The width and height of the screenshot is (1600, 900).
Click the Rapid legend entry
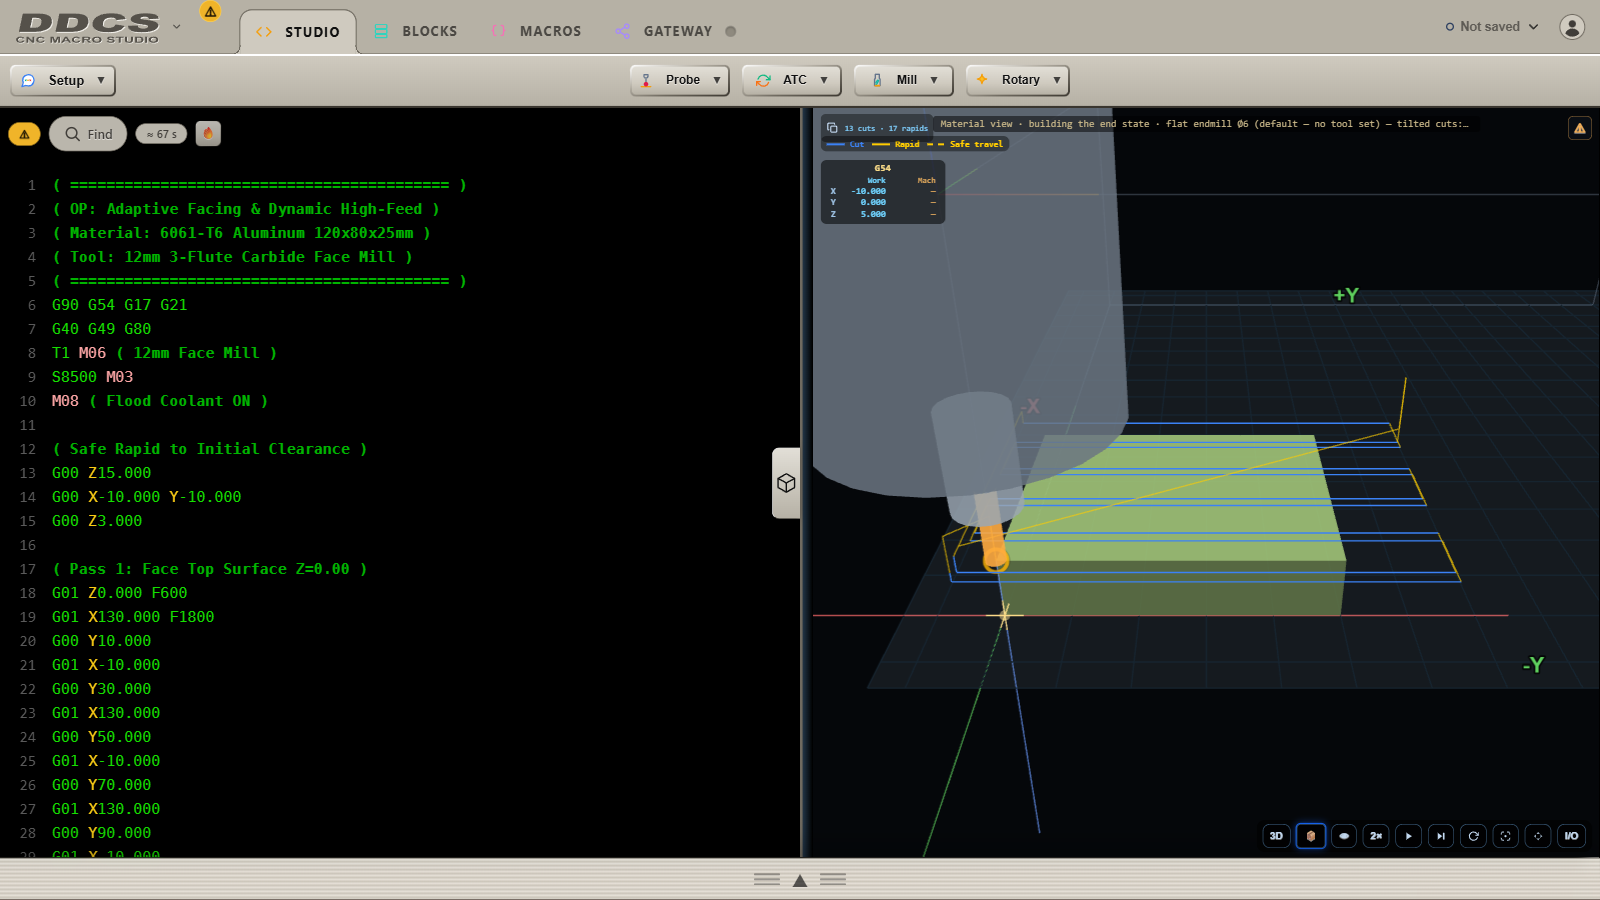click(x=896, y=144)
